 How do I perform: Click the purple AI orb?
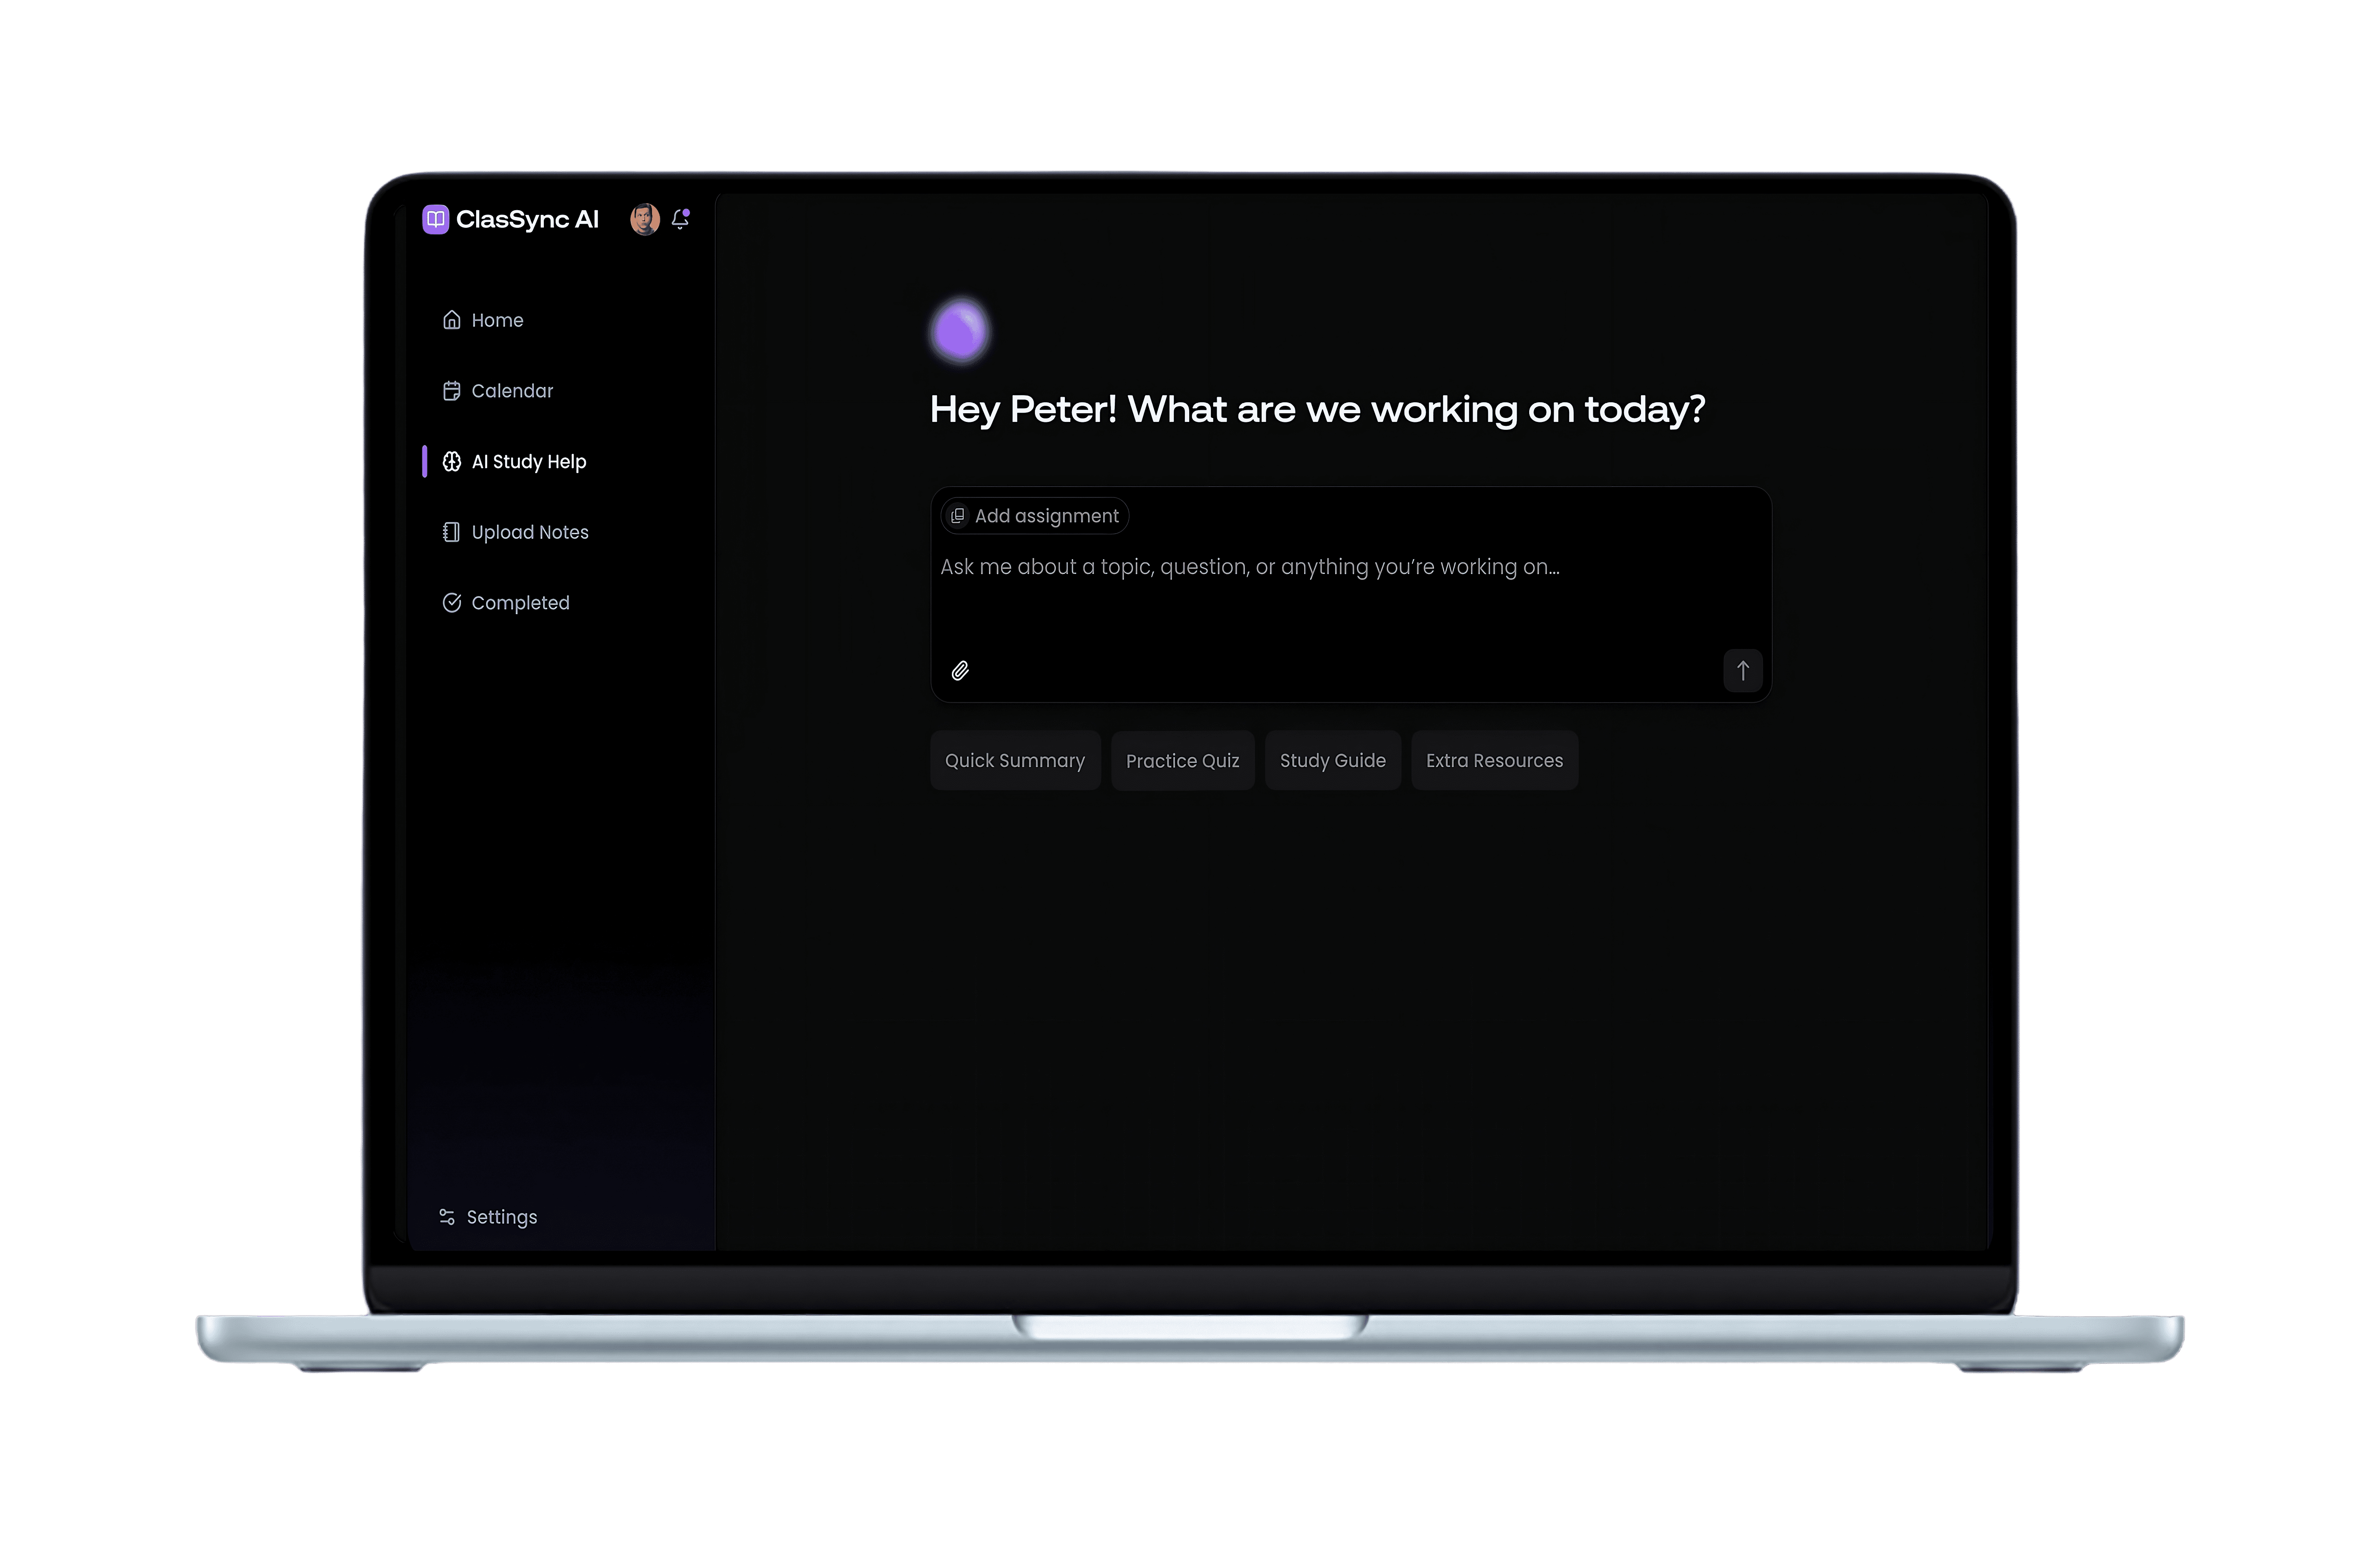click(x=960, y=331)
